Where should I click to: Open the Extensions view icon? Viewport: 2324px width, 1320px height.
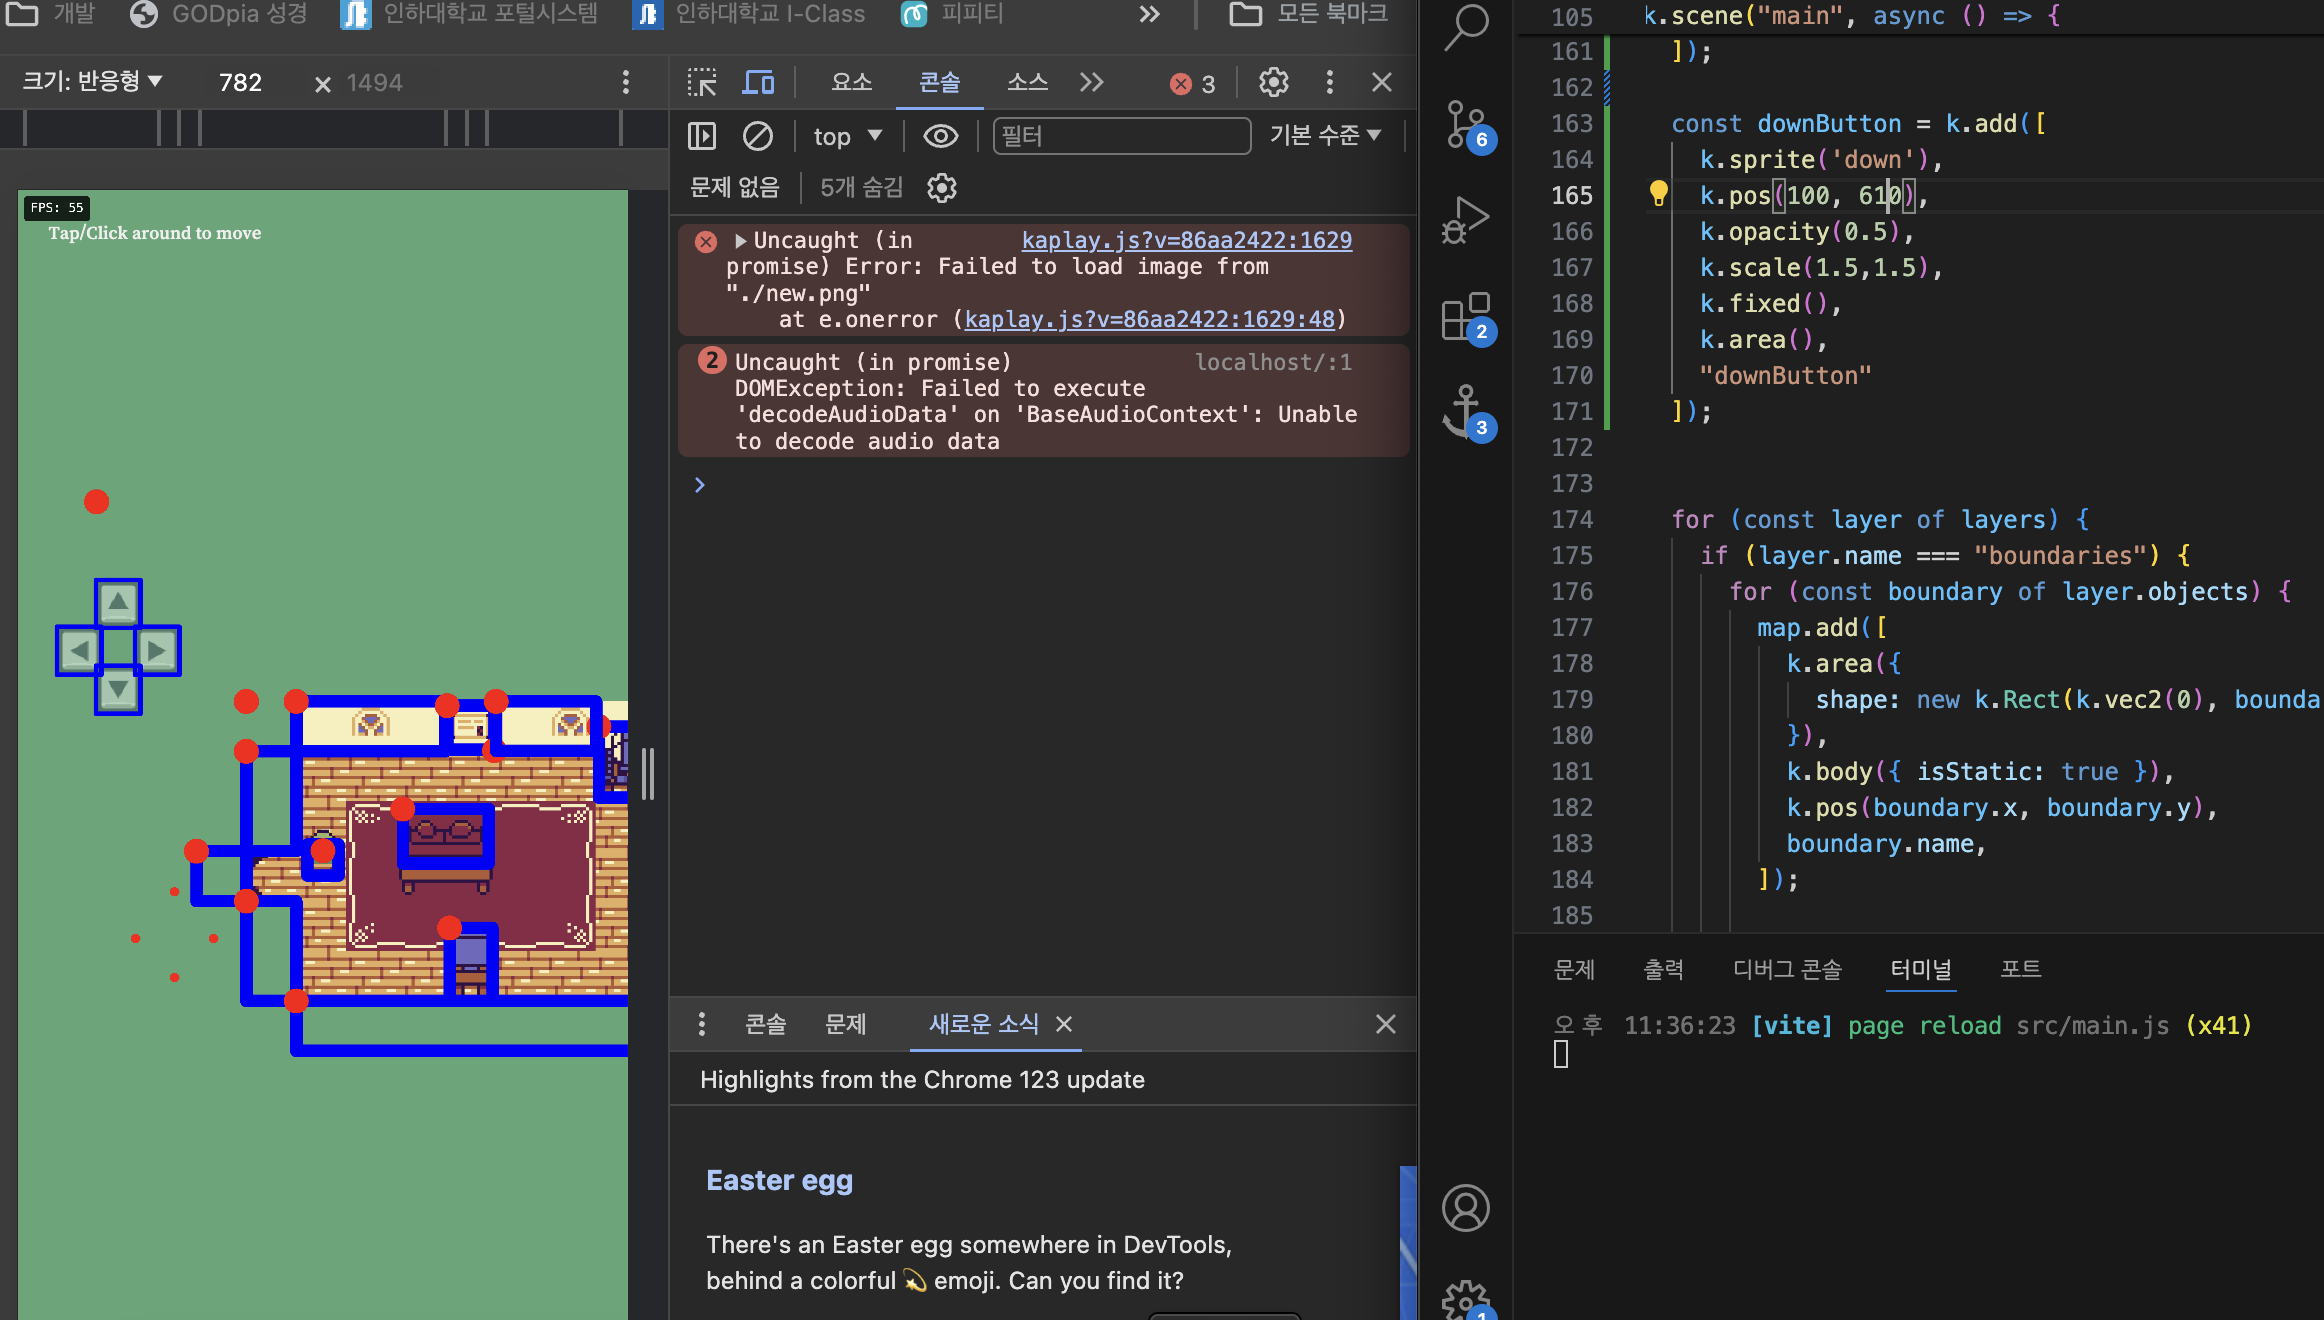pyautogui.click(x=1466, y=316)
